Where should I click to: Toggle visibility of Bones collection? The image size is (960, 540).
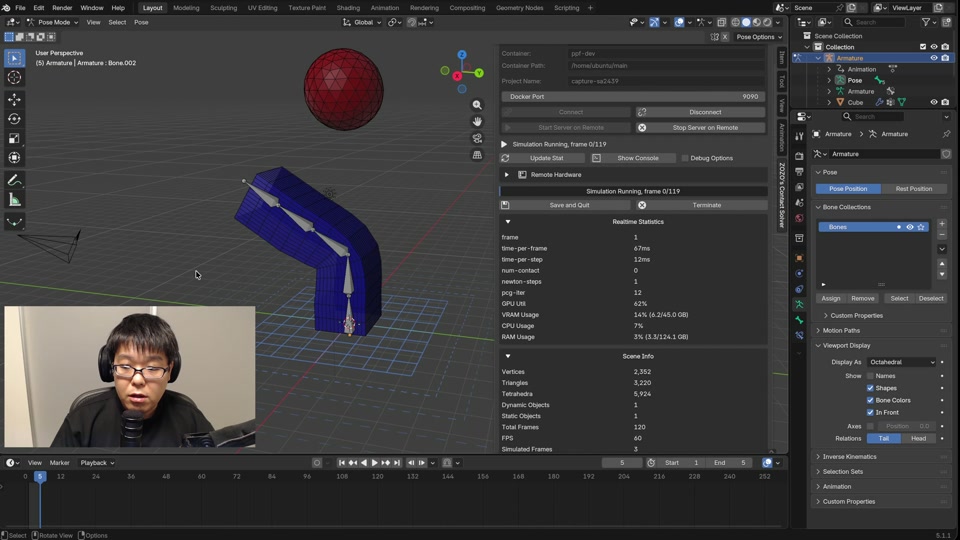click(x=910, y=227)
